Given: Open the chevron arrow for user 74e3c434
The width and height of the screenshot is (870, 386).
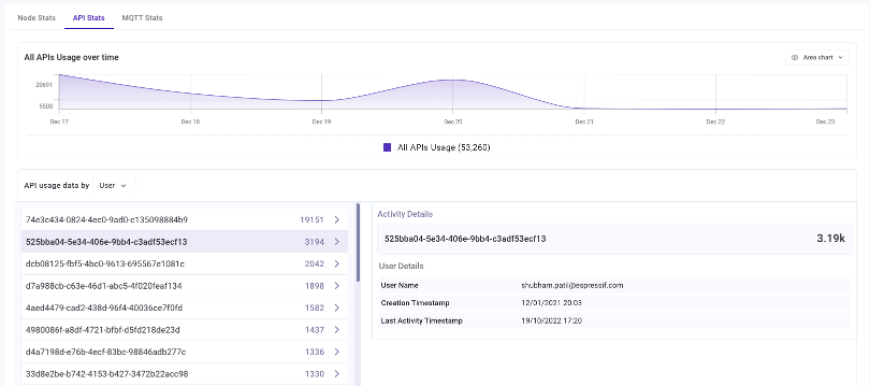Looking at the screenshot, I should point(337,220).
